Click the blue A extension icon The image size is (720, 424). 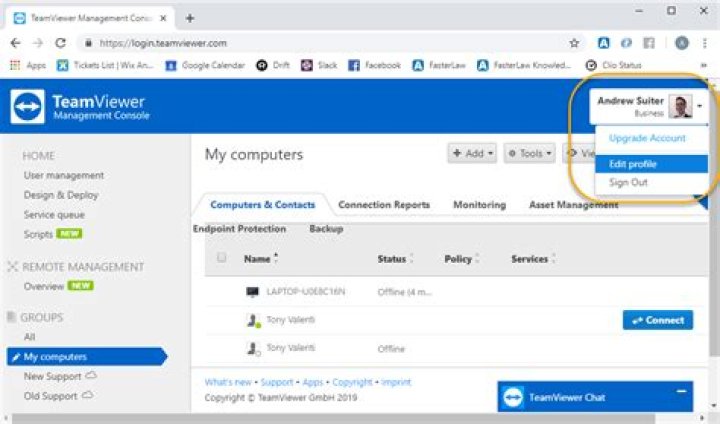603,43
